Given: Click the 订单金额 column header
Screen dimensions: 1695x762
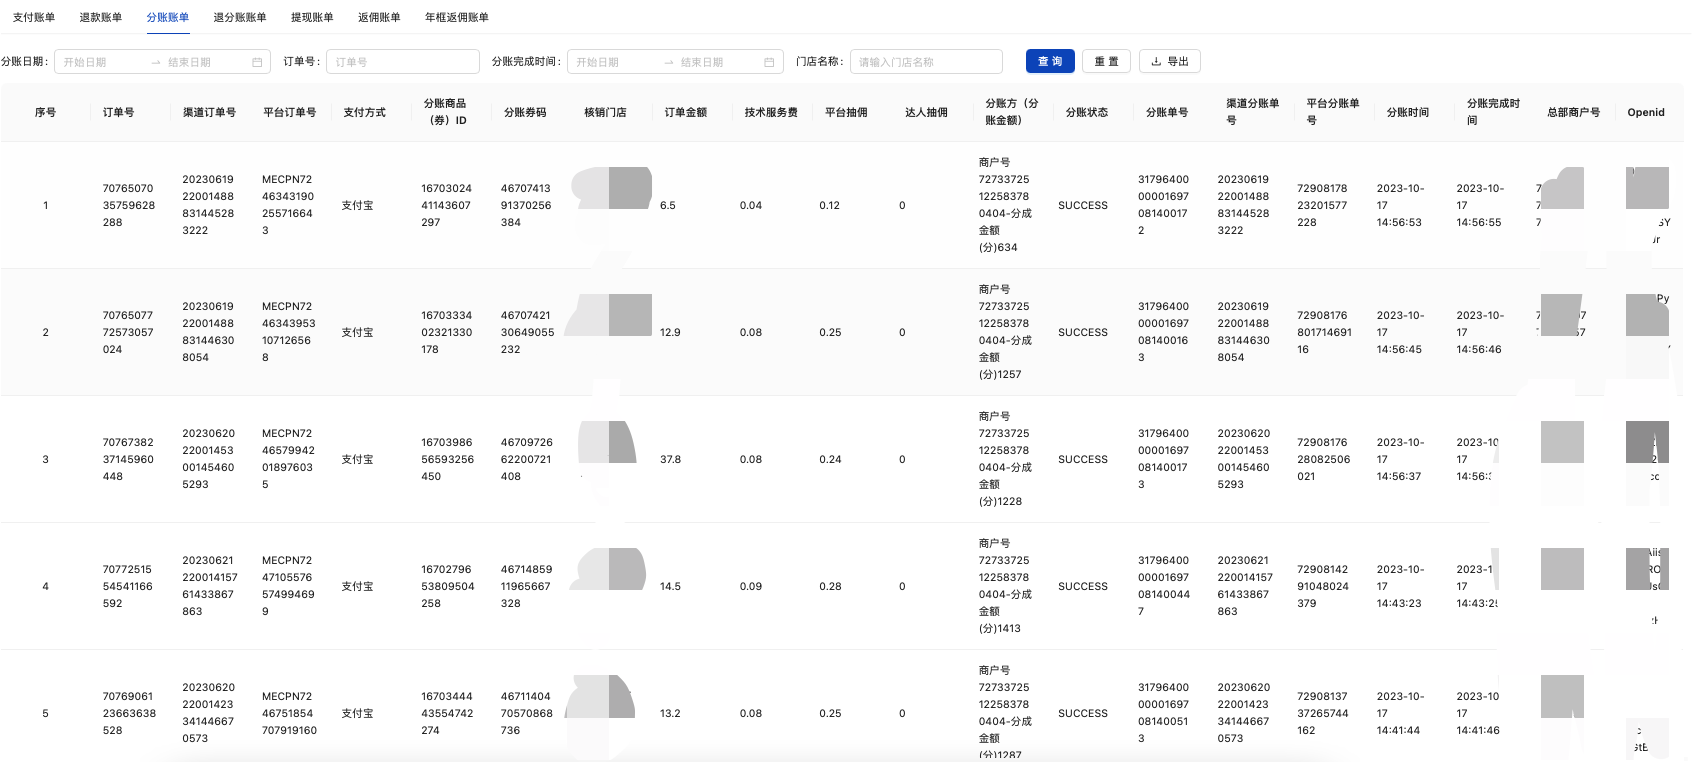Looking at the screenshot, I should [686, 112].
